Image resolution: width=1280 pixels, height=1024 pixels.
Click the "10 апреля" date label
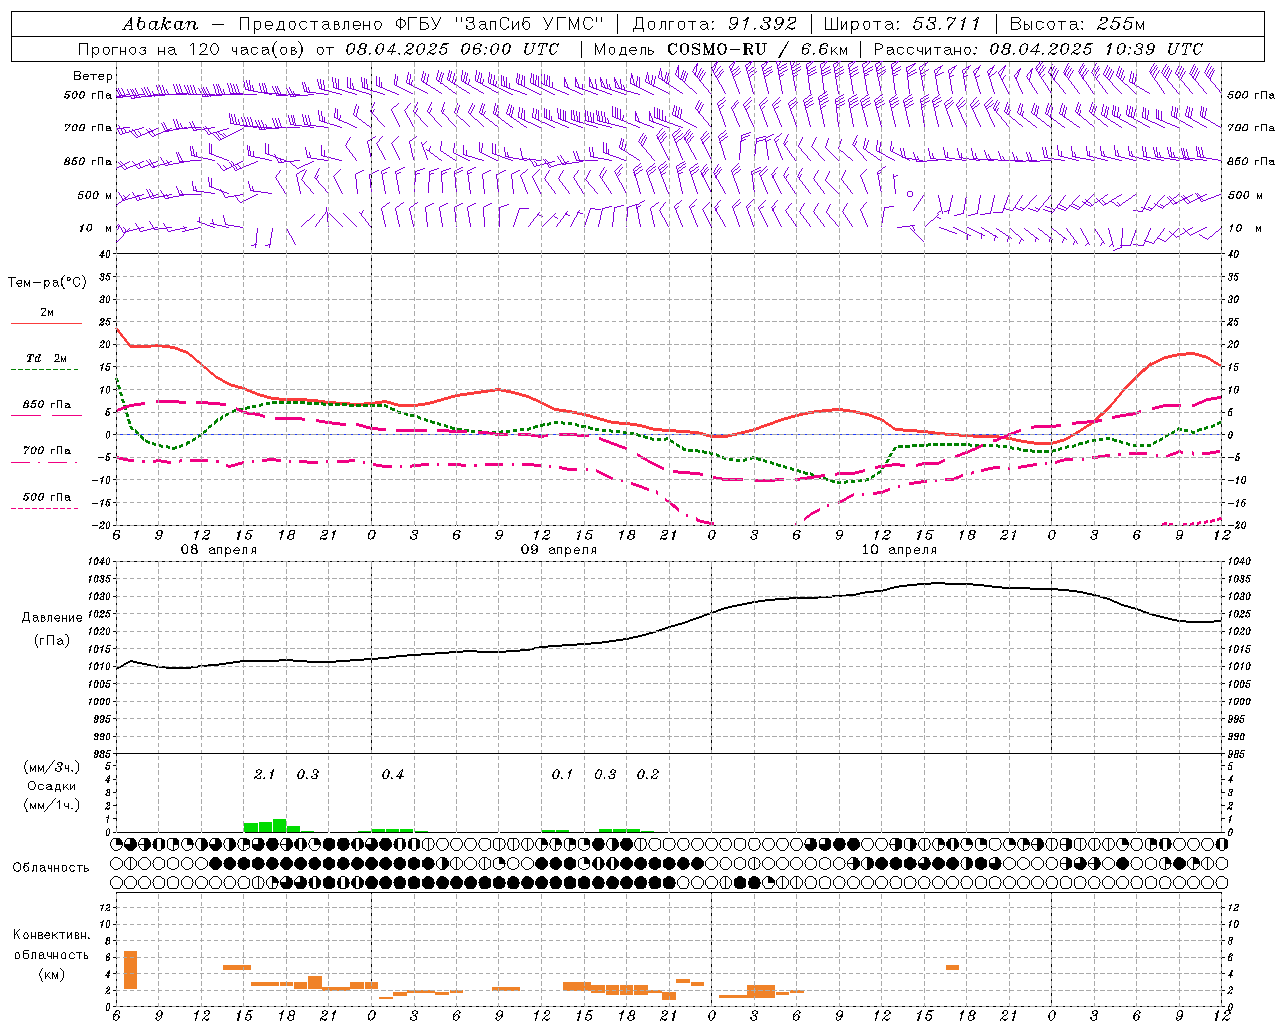point(899,550)
